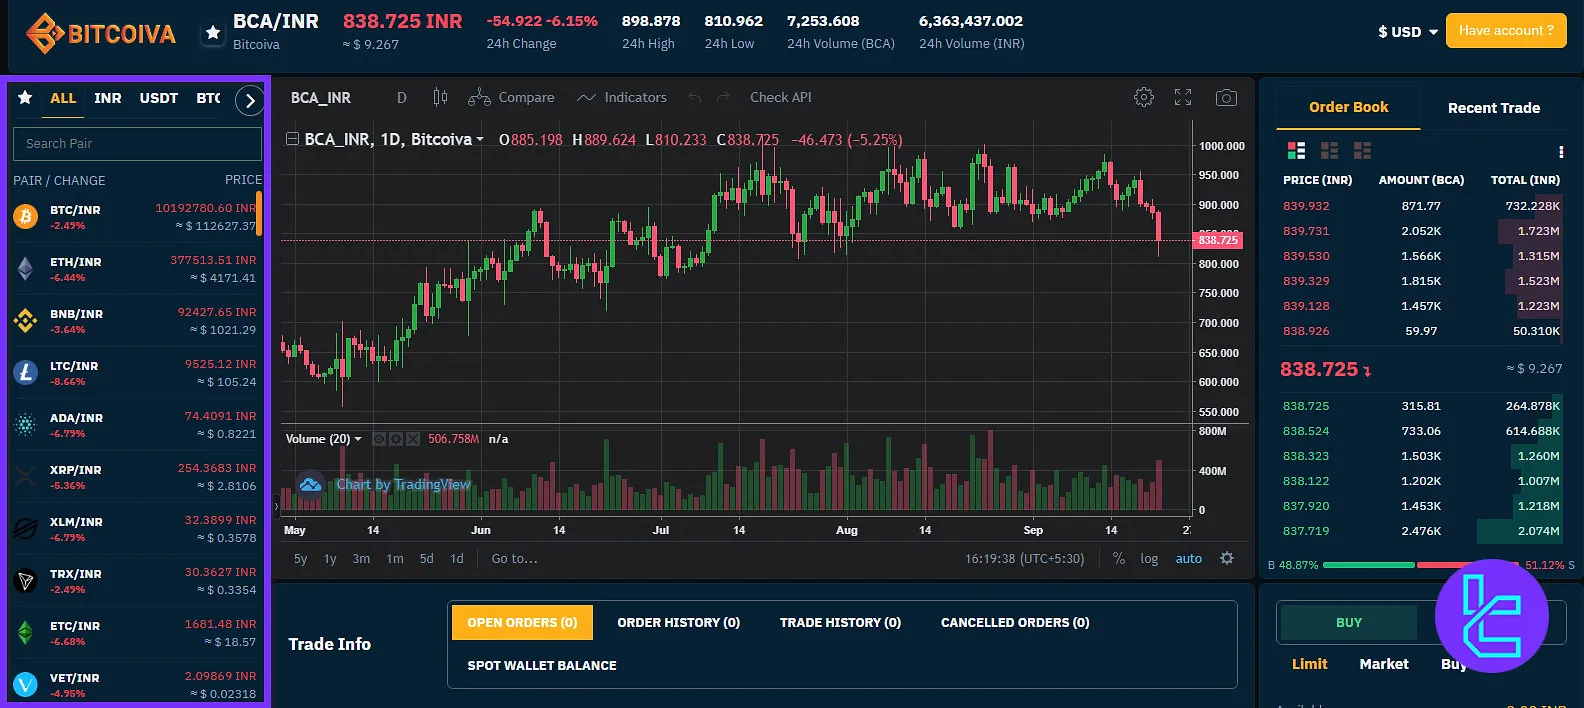The width and height of the screenshot is (1584, 708).
Task: Click the favorites star filter in pair list
Action: [x=25, y=98]
